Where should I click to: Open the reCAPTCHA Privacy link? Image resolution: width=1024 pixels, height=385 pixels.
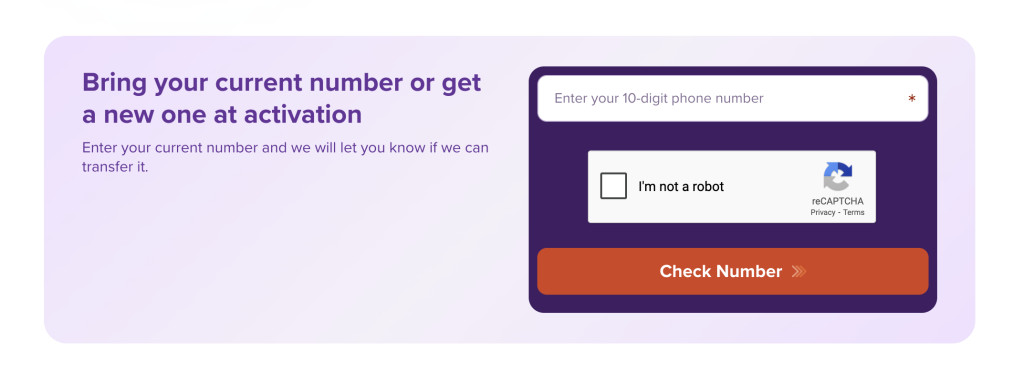click(x=823, y=213)
